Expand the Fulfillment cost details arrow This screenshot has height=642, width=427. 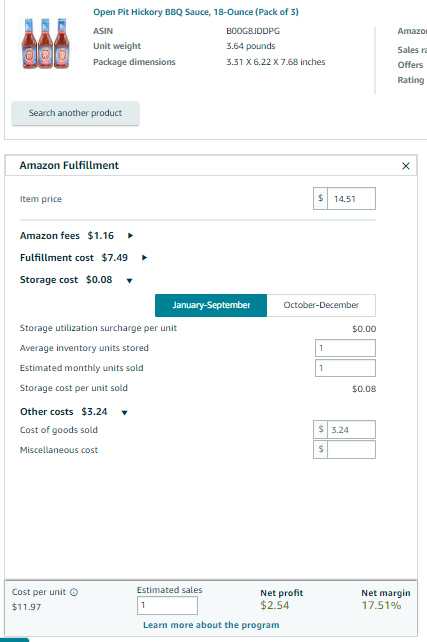pyautogui.click(x=144, y=258)
